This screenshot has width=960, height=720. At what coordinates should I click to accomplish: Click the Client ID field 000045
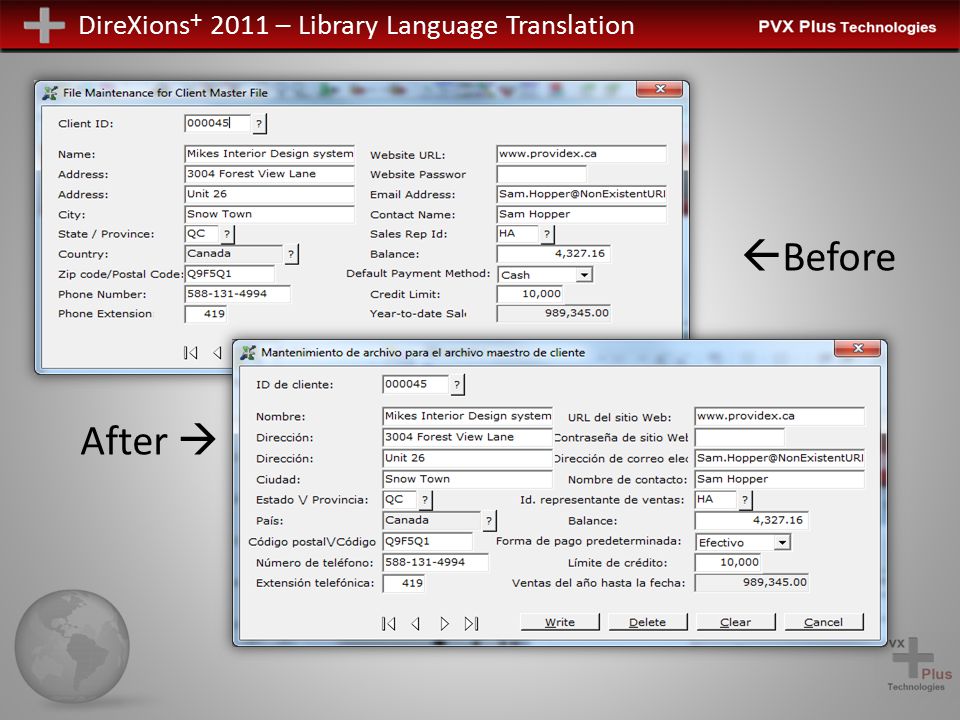click(217, 123)
